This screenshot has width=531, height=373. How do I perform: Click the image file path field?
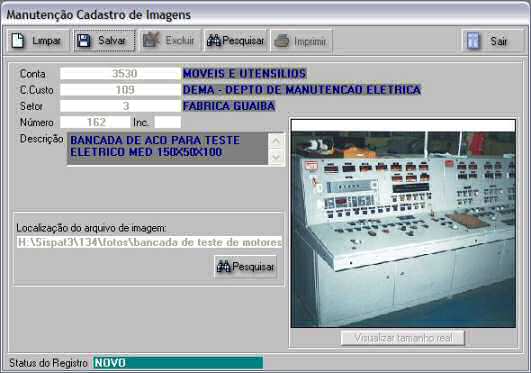[x=149, y=242]
